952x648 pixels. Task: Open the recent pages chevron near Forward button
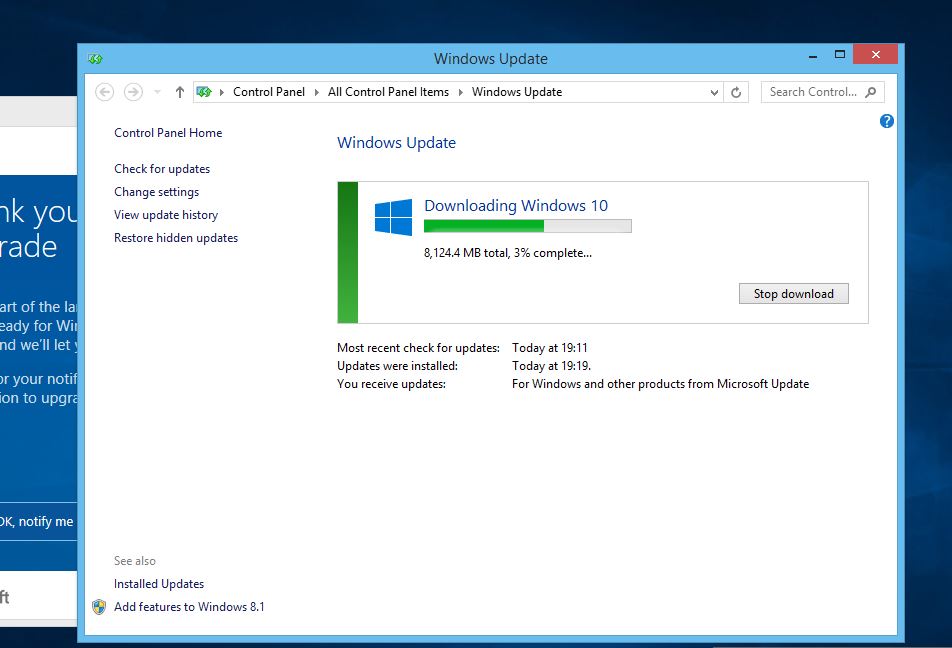pos(156,91)
